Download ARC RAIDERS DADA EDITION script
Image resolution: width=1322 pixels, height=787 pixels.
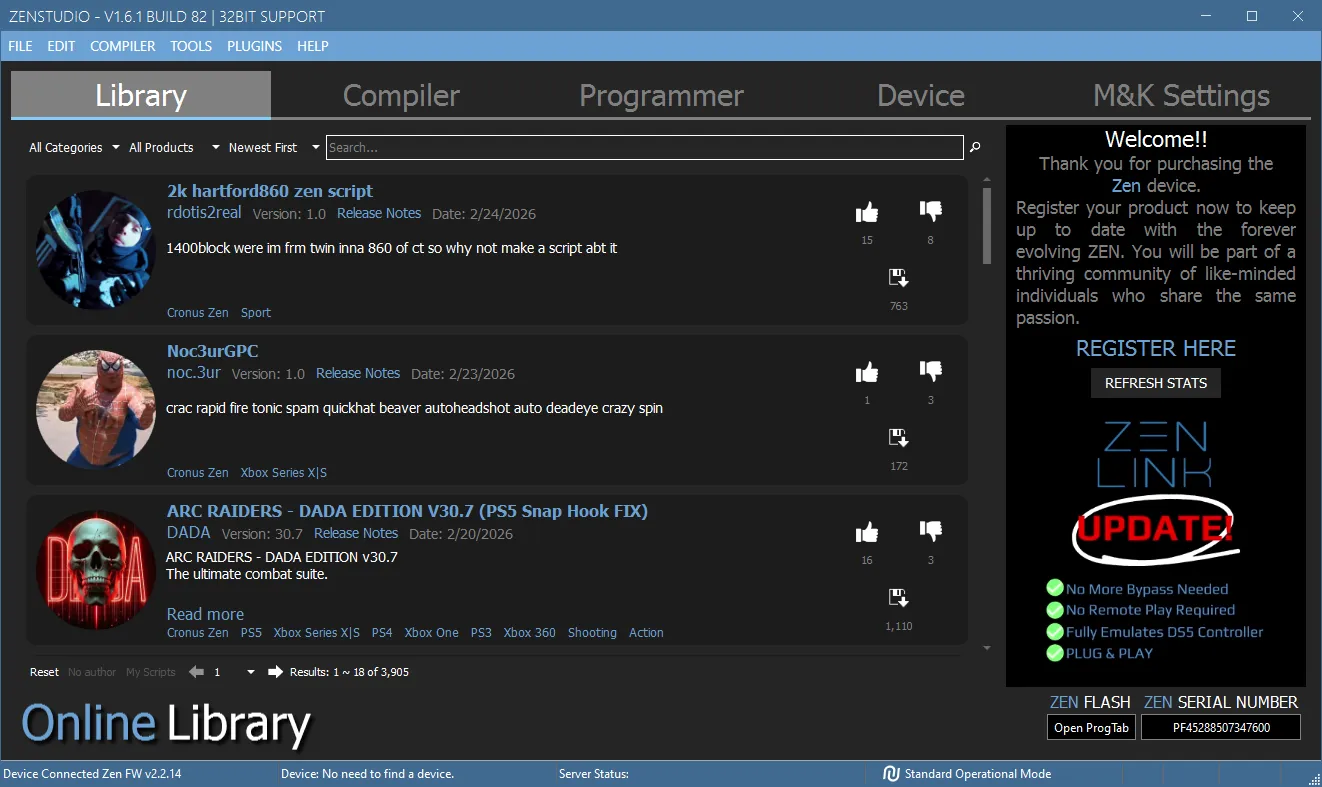click(x=898, y=598)
